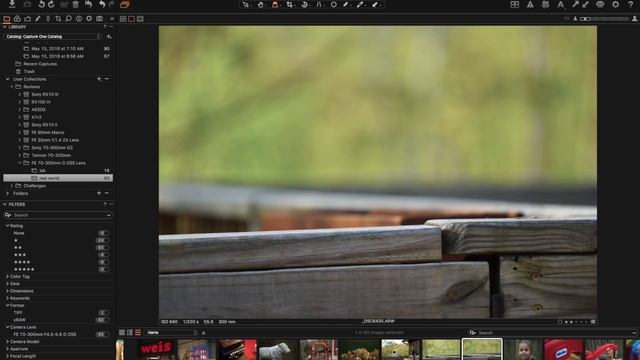Open Preferences gear icon
Viewport: 640px width, 360px height.
(x=616, y=4)
